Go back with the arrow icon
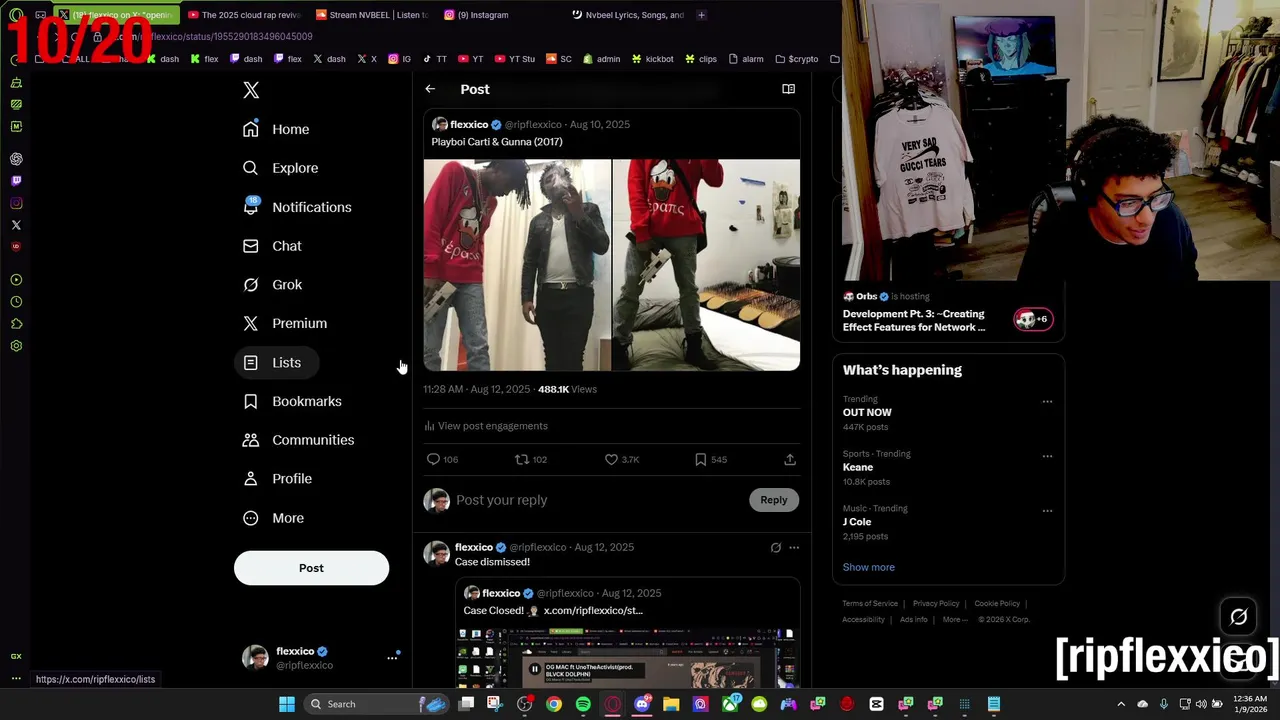The width and height of the screenshot is (1280, 720). (430, 89)
